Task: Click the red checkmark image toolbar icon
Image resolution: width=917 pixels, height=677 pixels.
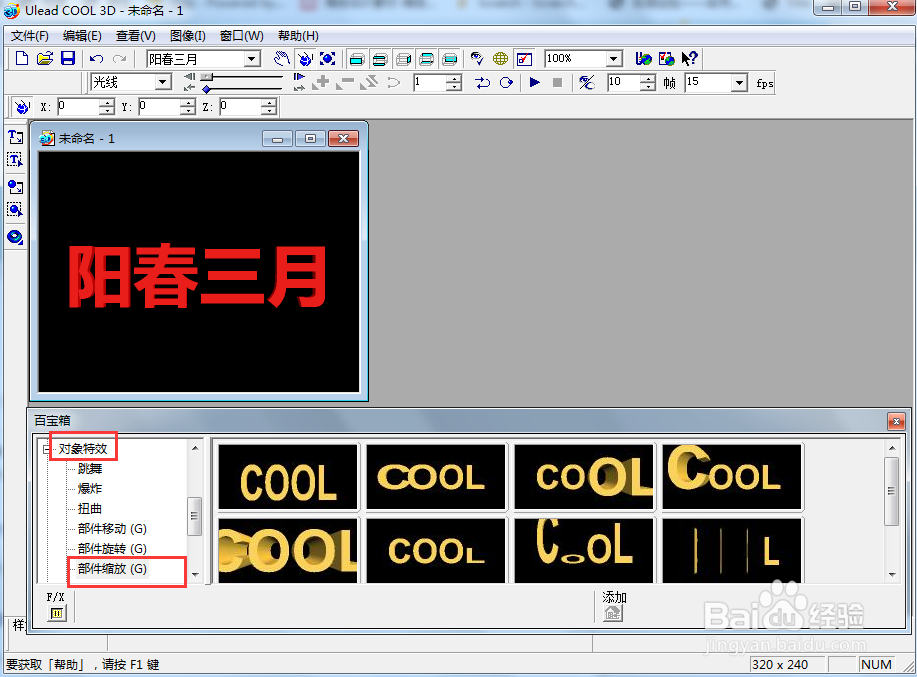Action: coord(524,59)
